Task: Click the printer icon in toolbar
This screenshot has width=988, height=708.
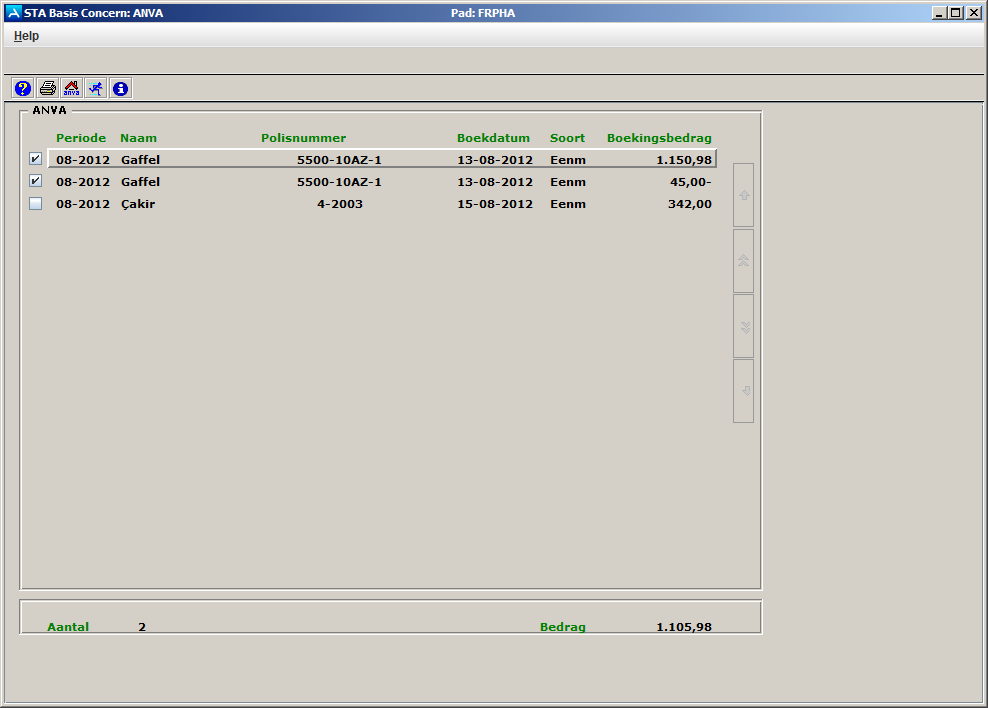Action: pyautogui.click(x=47, y=88)
